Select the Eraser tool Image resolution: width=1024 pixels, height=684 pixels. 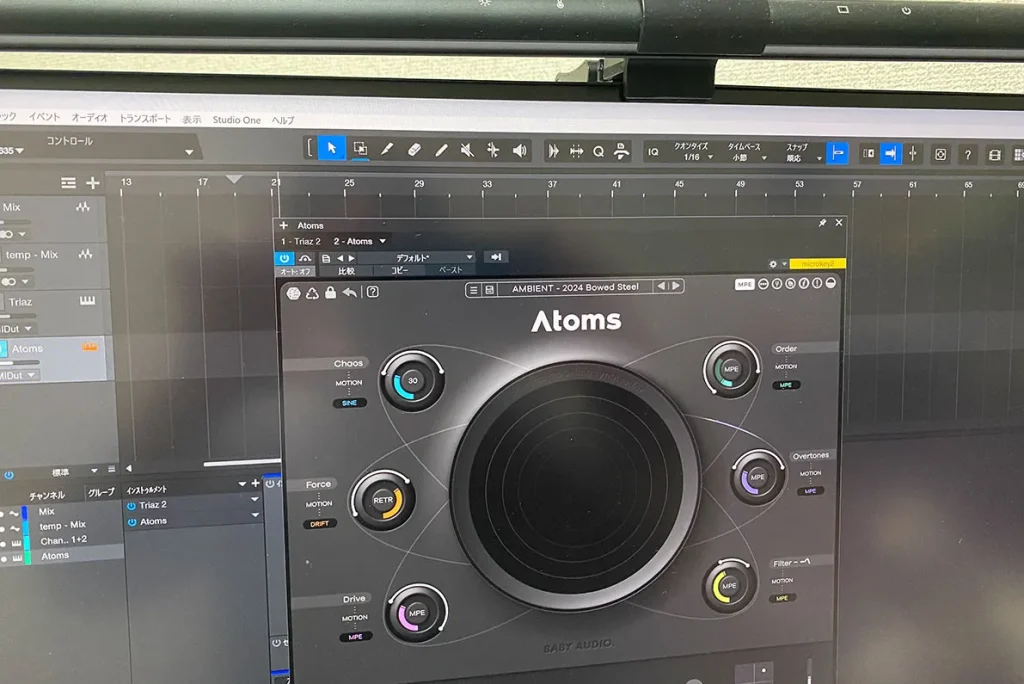coord(414,150)
